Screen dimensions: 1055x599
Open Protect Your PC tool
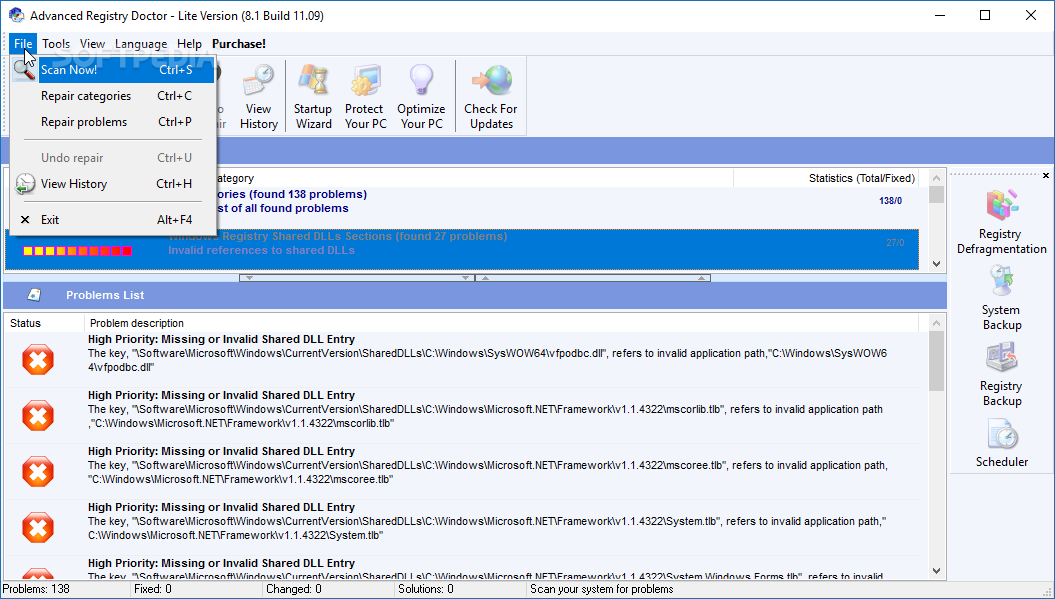(365, 96)
